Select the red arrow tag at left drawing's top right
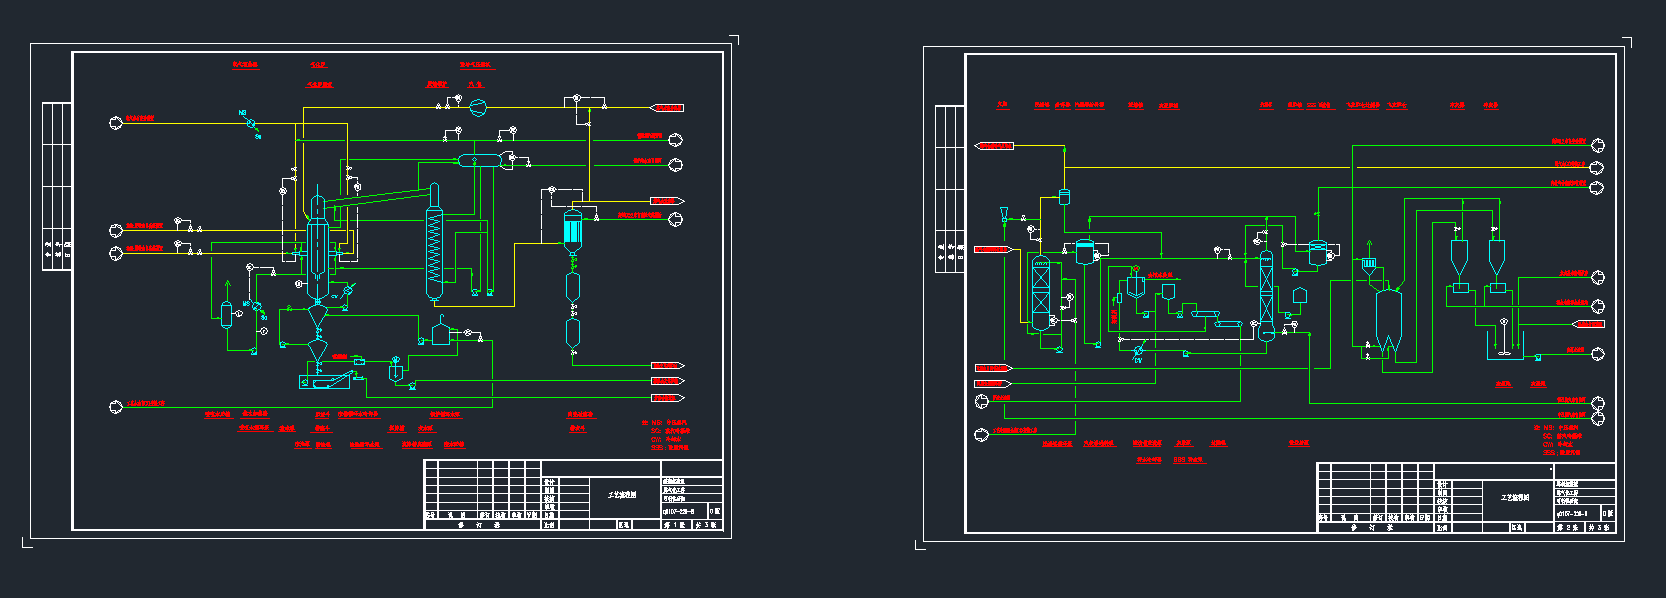This screenshot has width=1666, height=598. (667, 108)
